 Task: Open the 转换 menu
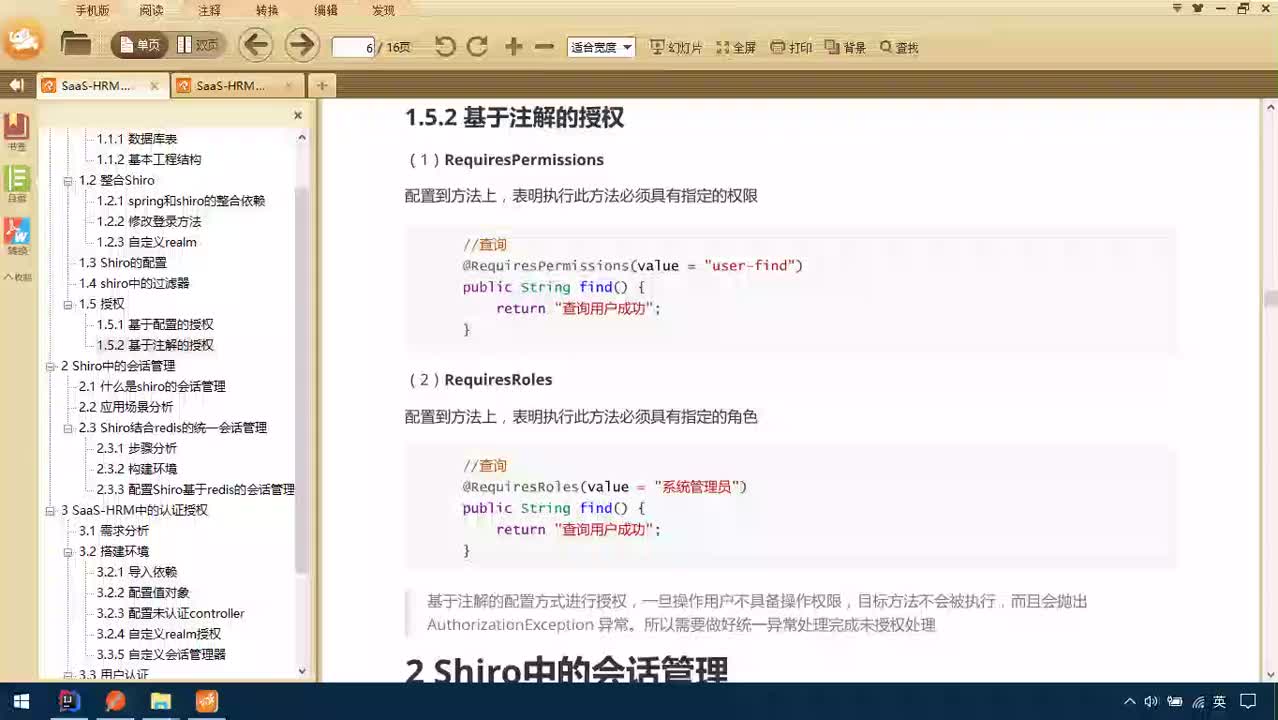[x=267, y=10]
